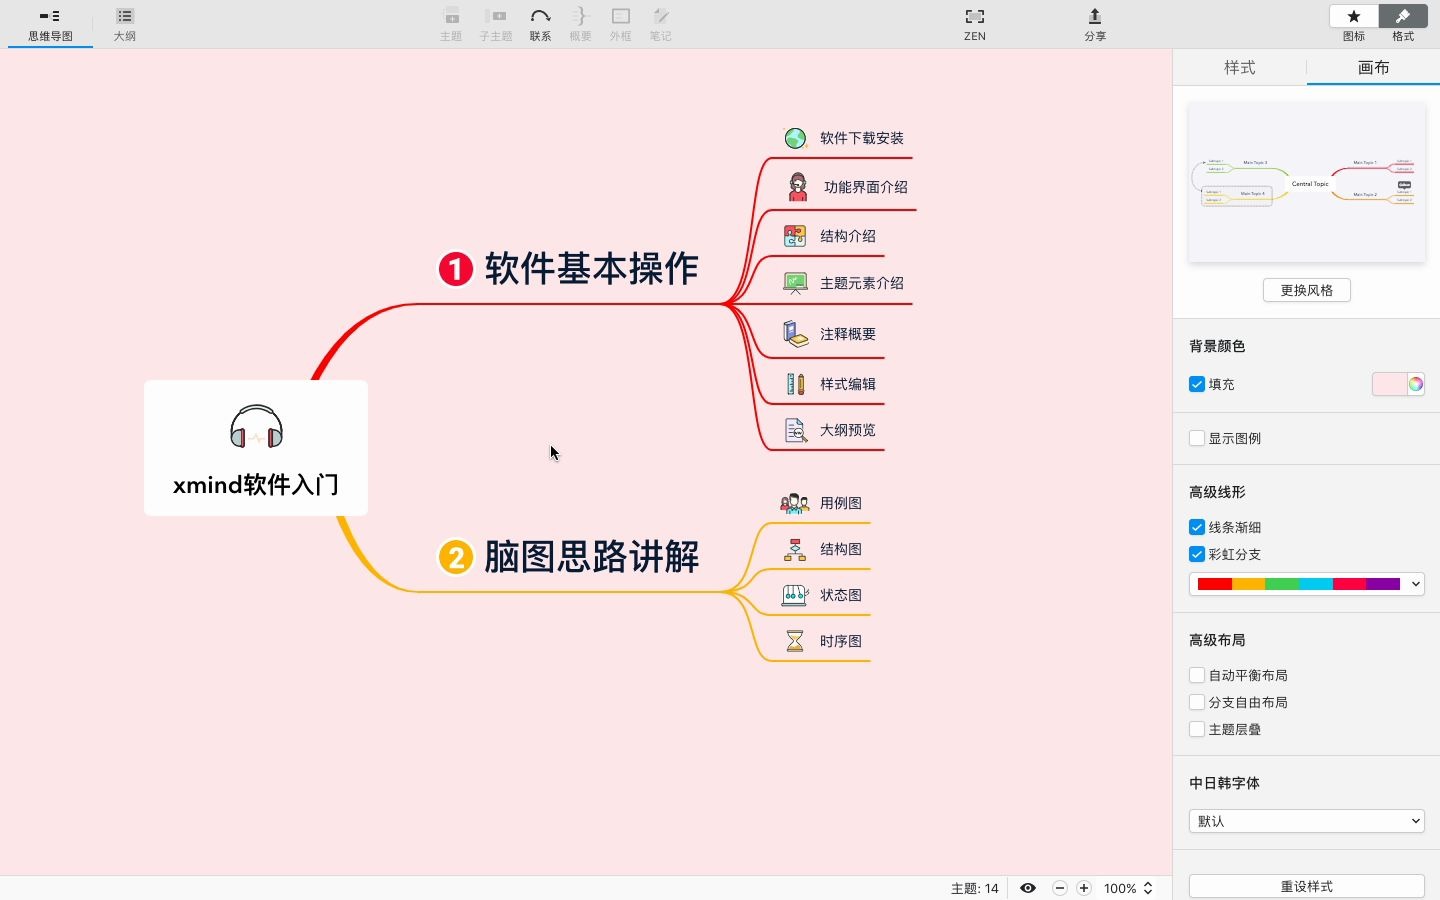Click the 主题: 14 count in status bar

tap(975, 888)
